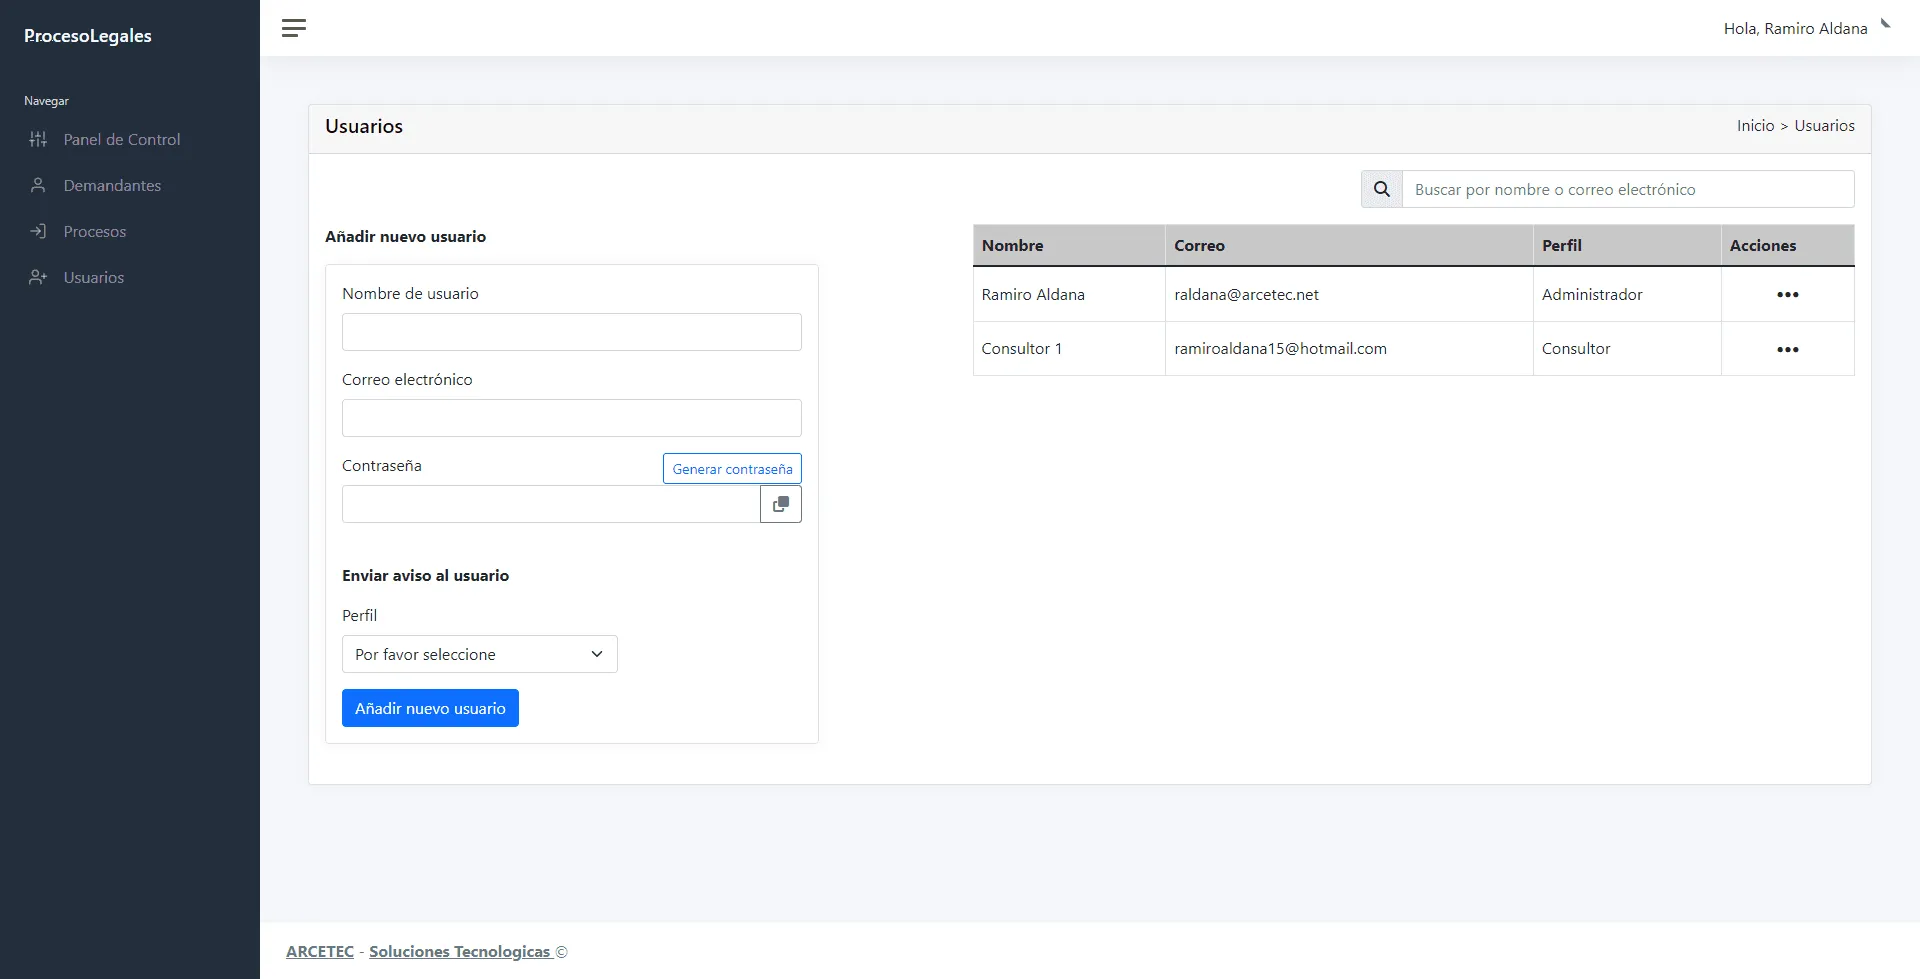
Task: Open Demandantes from the sidebar
Action: point(112,186)
